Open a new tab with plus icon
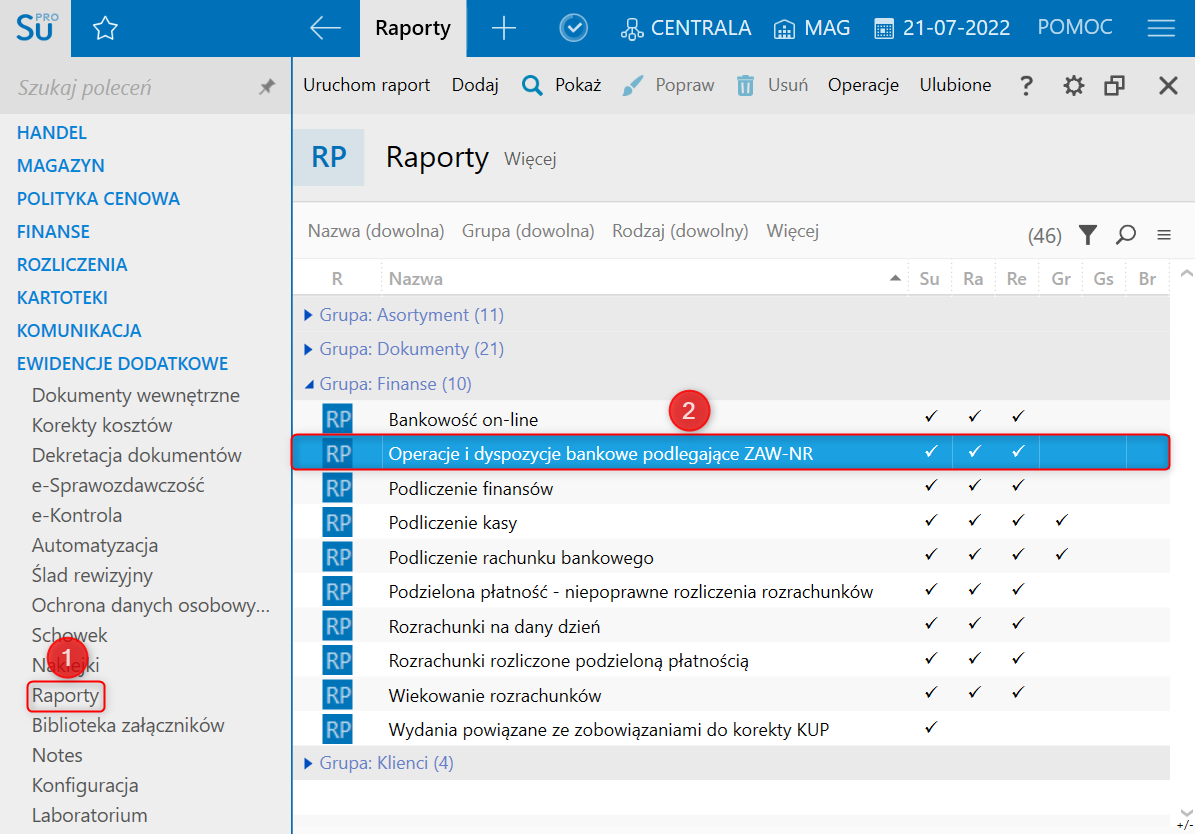 pos(504,29)
